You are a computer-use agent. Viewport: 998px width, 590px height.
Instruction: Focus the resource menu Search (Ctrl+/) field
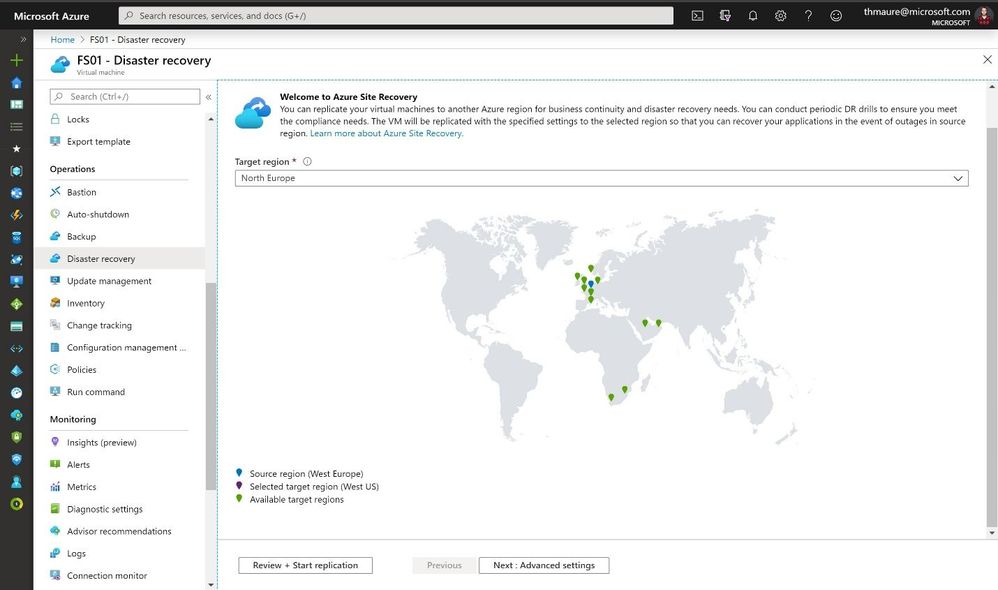(x=125, y=97)
